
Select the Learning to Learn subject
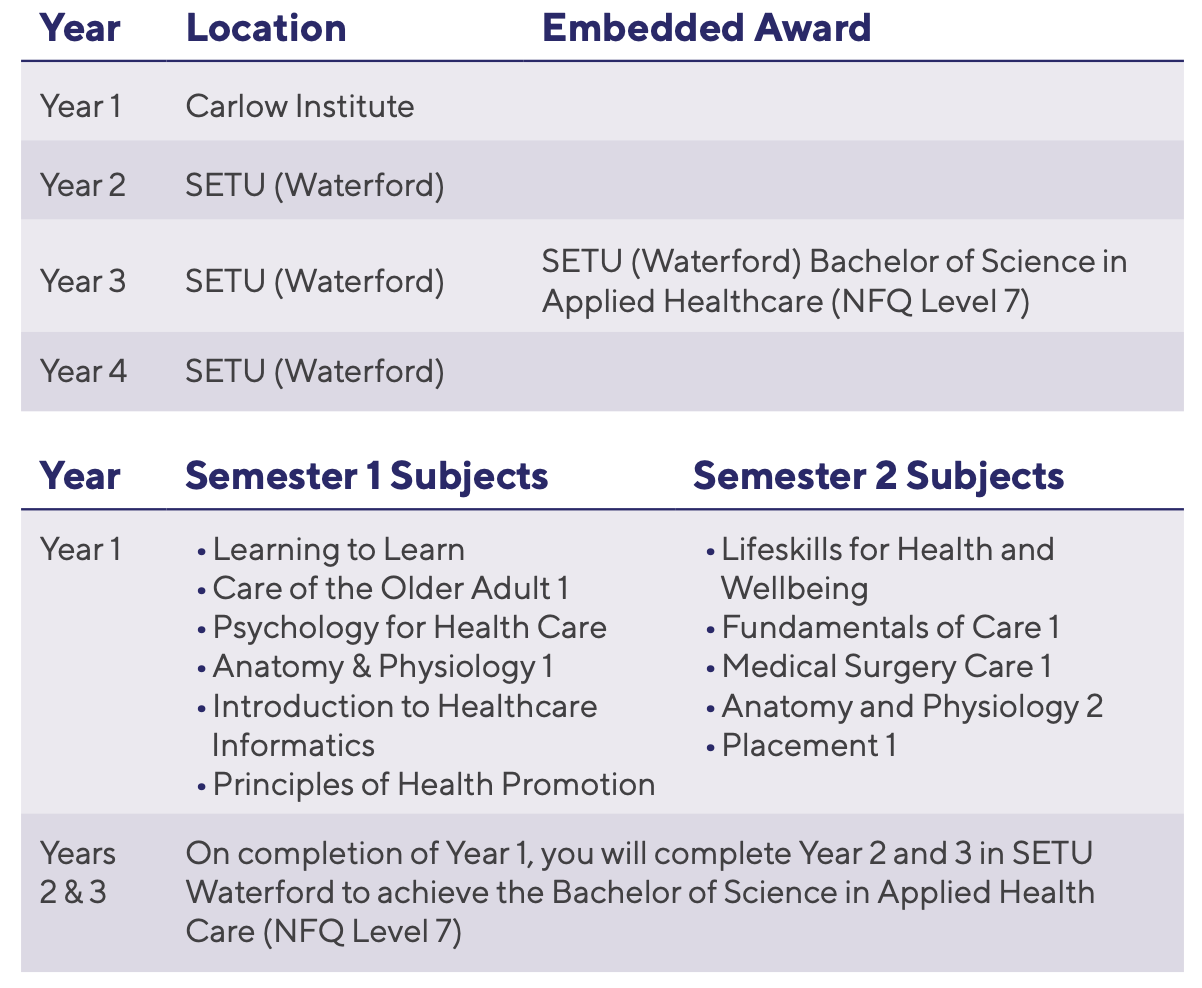pyautogui.click(x=338, y=550)
